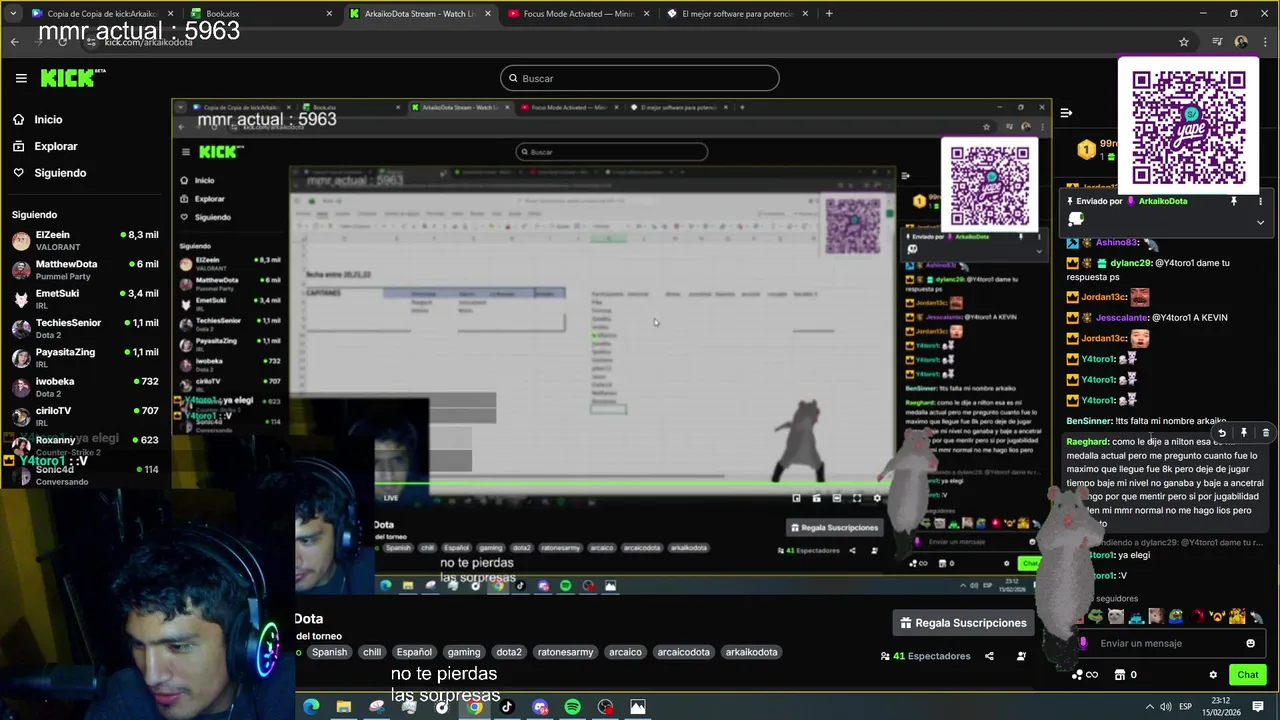This screenshot has width=1280, height=720.
Task: Click the channel points infinity icon
Action: (1091, 675)
